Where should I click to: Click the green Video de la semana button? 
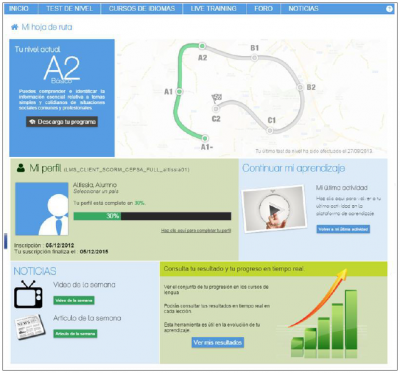coord(74,300)
